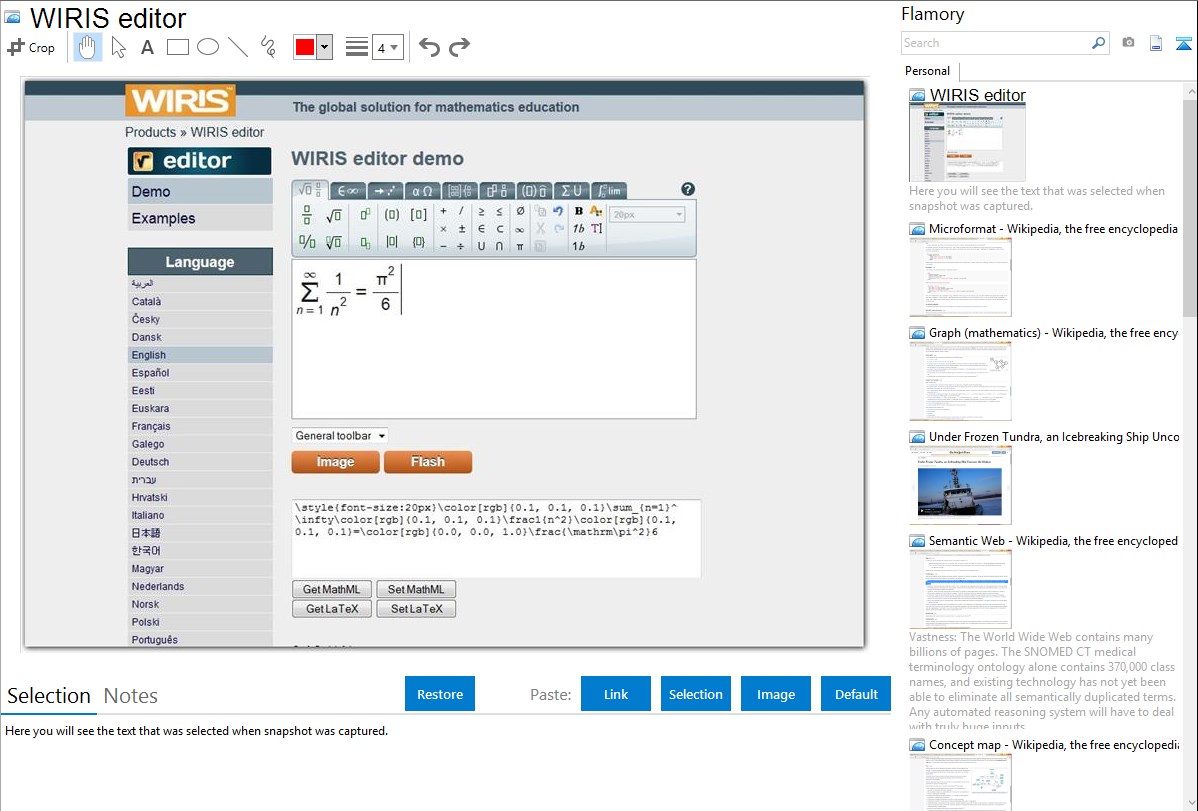
Task: Open the Personal tab
Action: 927,71
